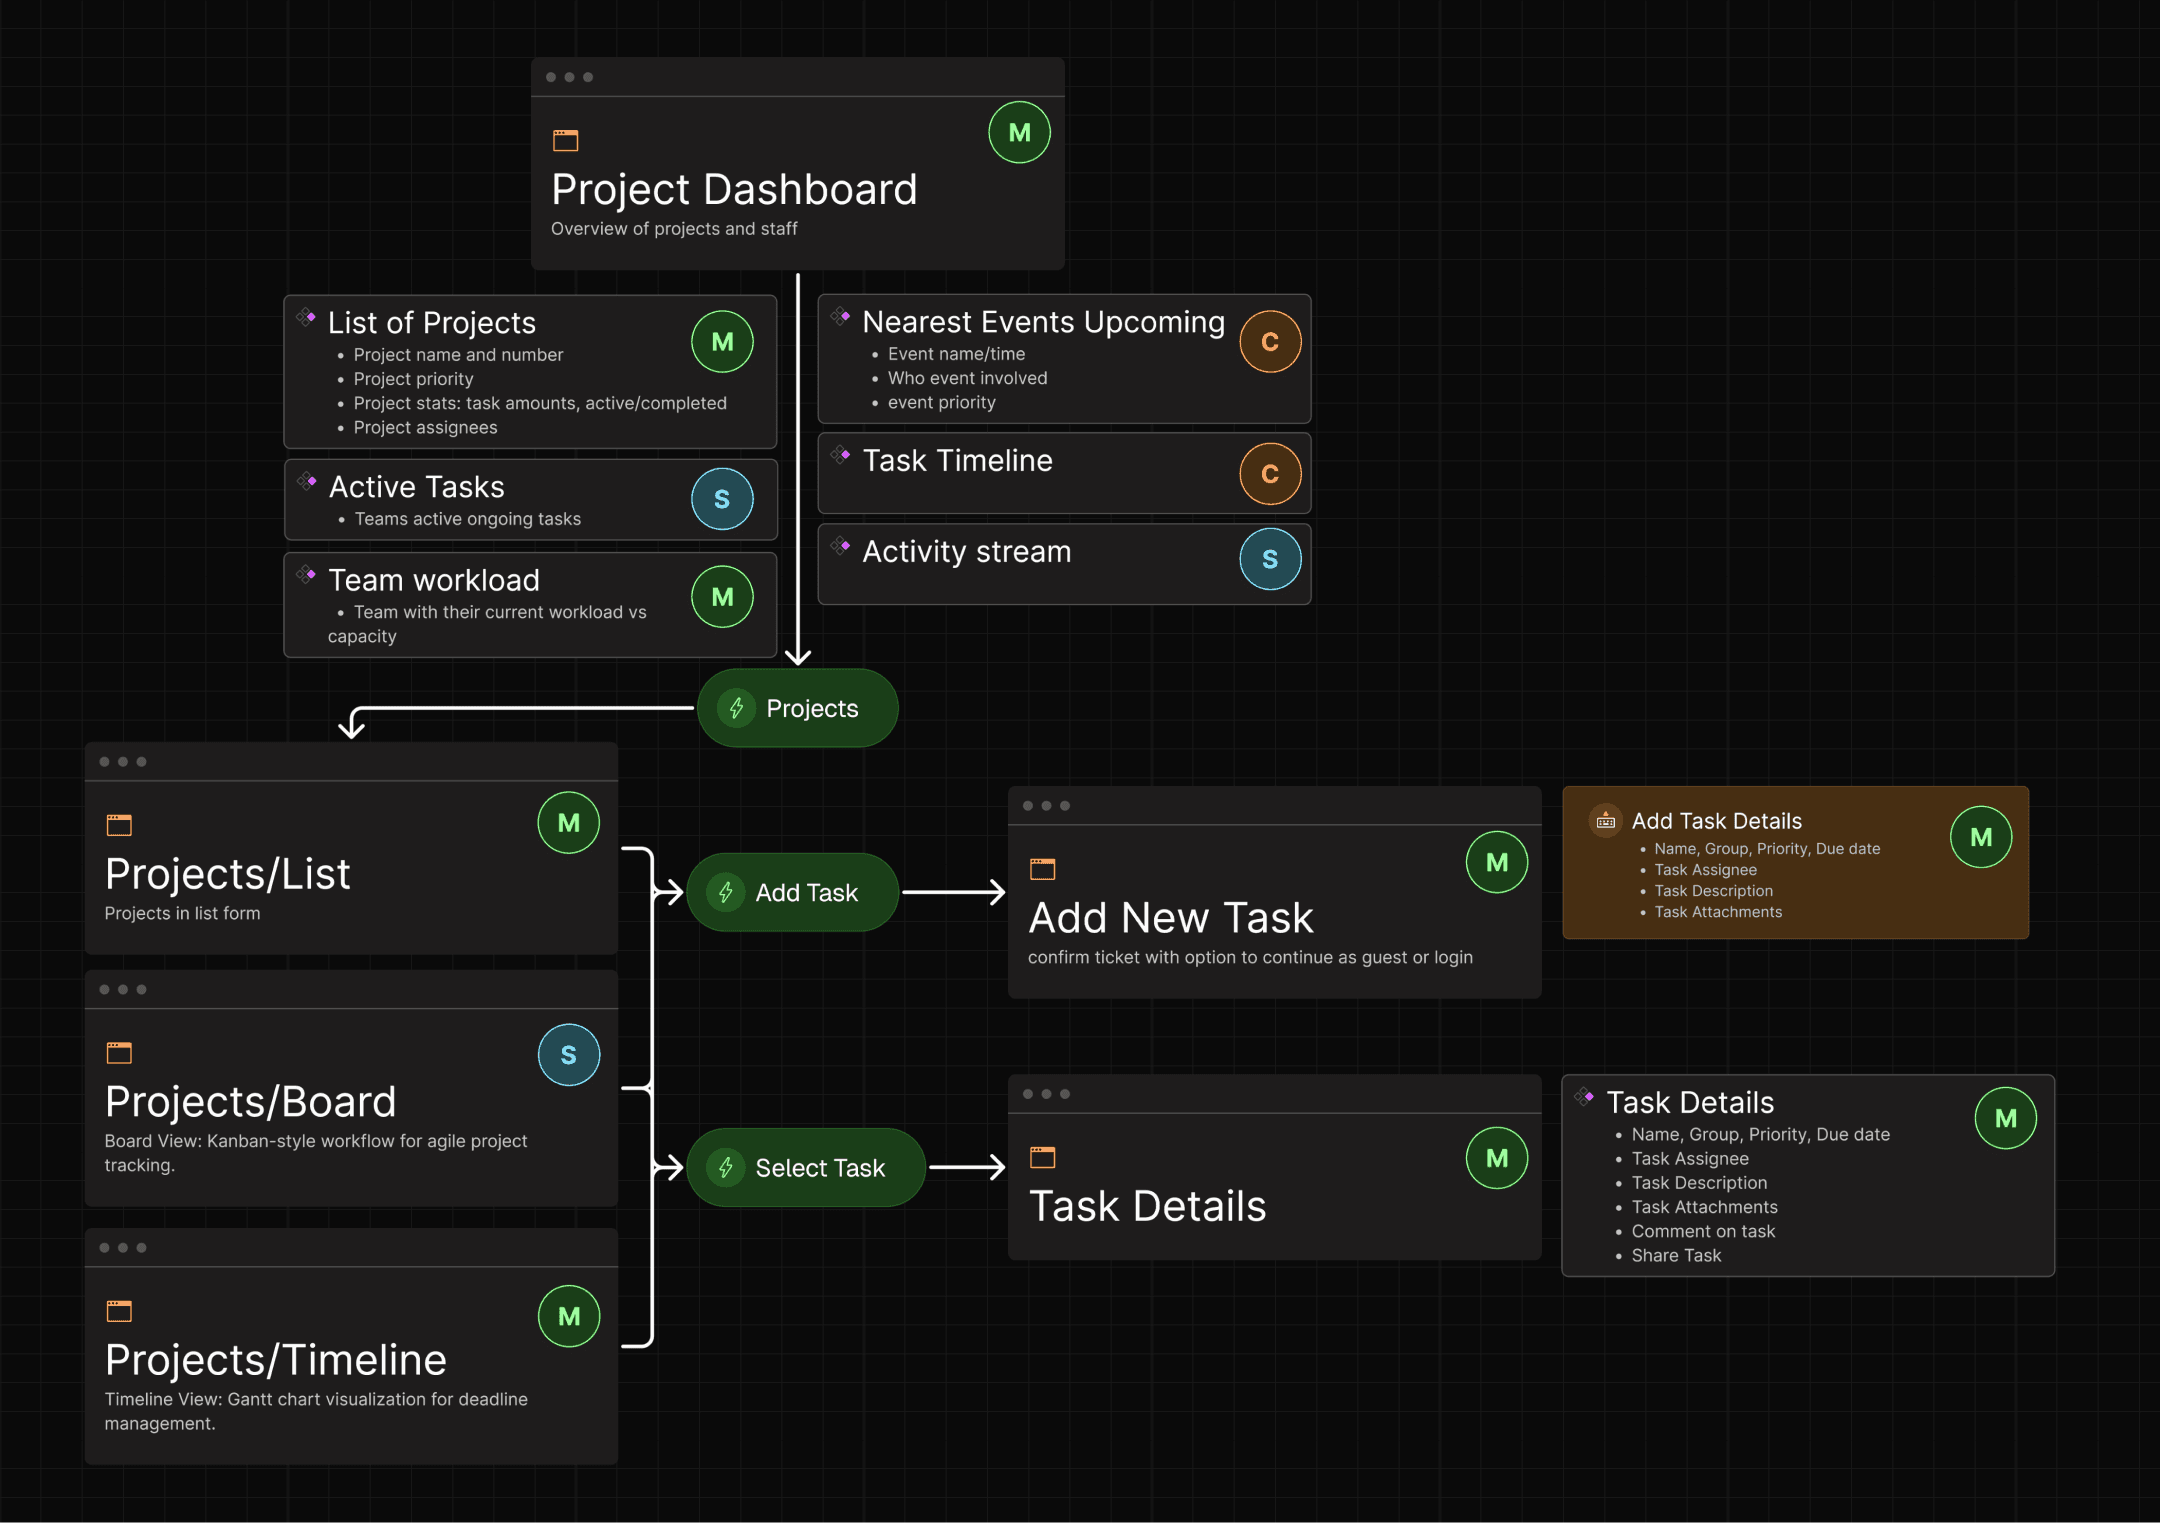Toggle the M status badge on Team workload
2160x1523 pixels.
721,596
